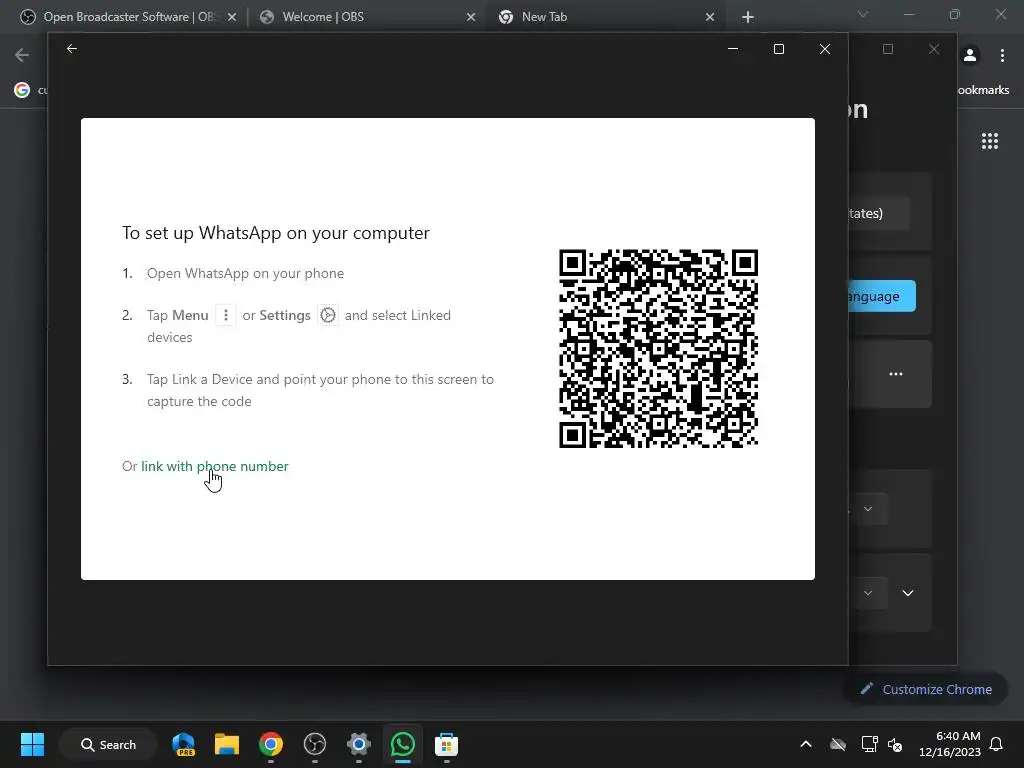The height and width of the screenshot is (768, 1024).
Task: Open WhatsApp from the taskbar
Action: click(402, 744)
